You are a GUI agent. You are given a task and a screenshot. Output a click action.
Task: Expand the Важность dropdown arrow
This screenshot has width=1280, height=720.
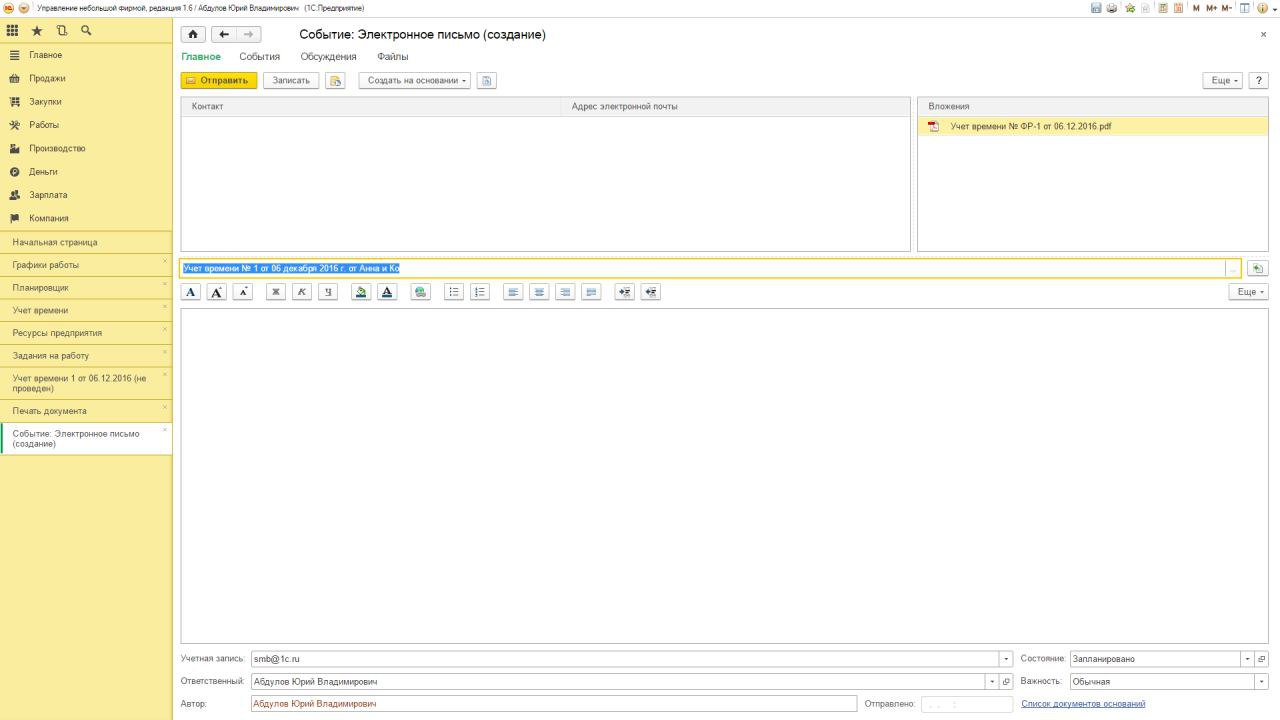point(1261,682)
